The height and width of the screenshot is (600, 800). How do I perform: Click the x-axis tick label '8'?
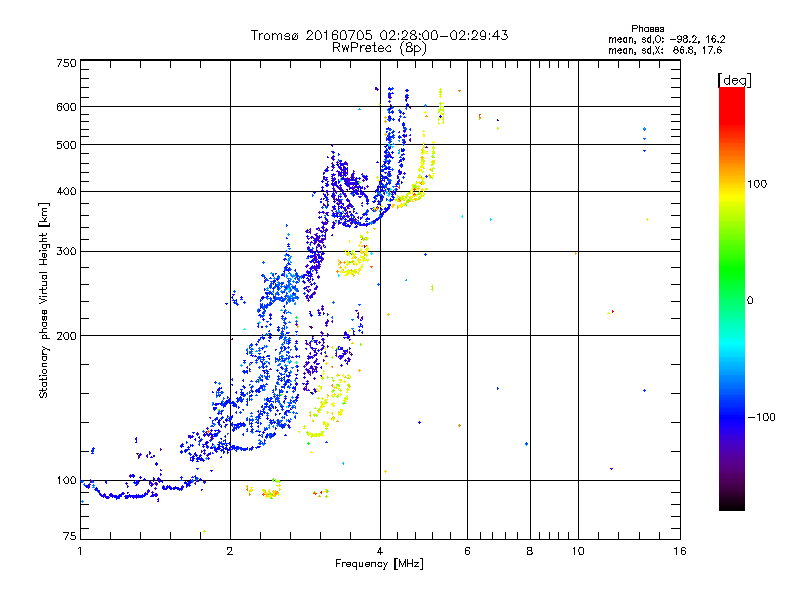coord(530,551)
